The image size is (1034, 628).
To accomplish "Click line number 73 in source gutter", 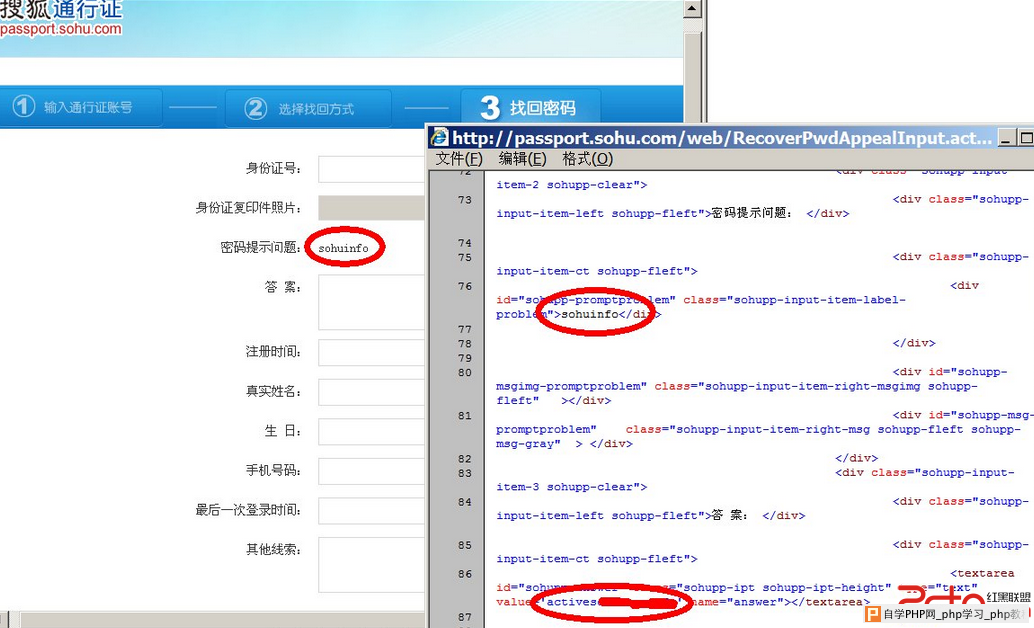I will point(465,200).
